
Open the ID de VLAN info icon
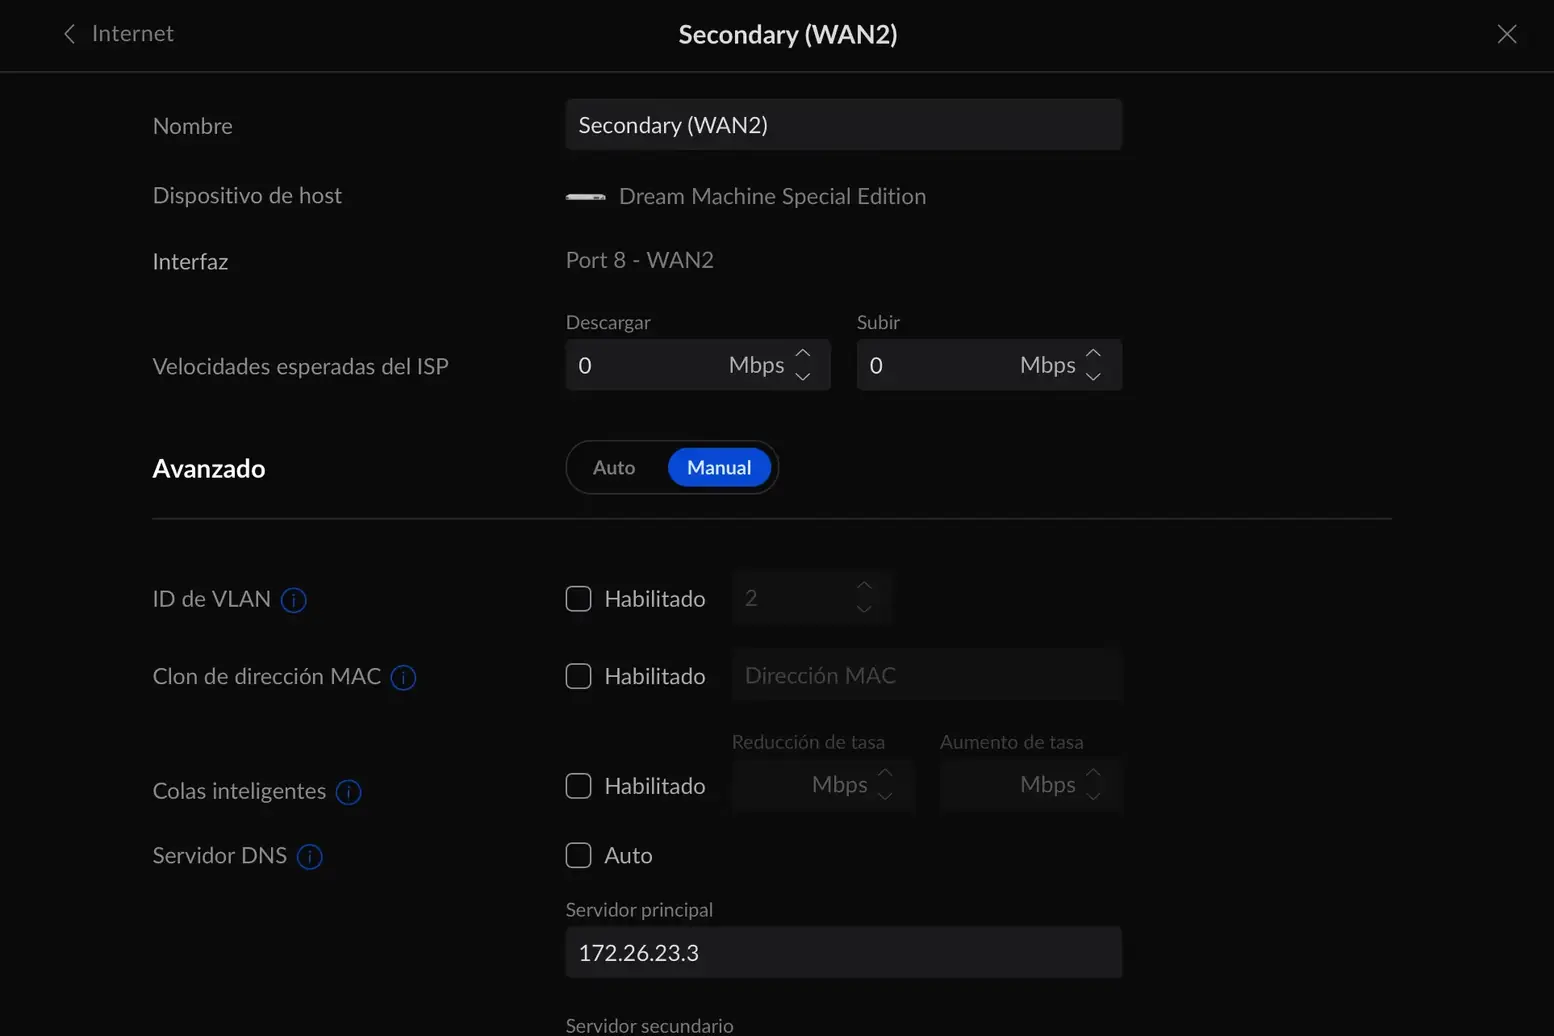tap(294, 600)
